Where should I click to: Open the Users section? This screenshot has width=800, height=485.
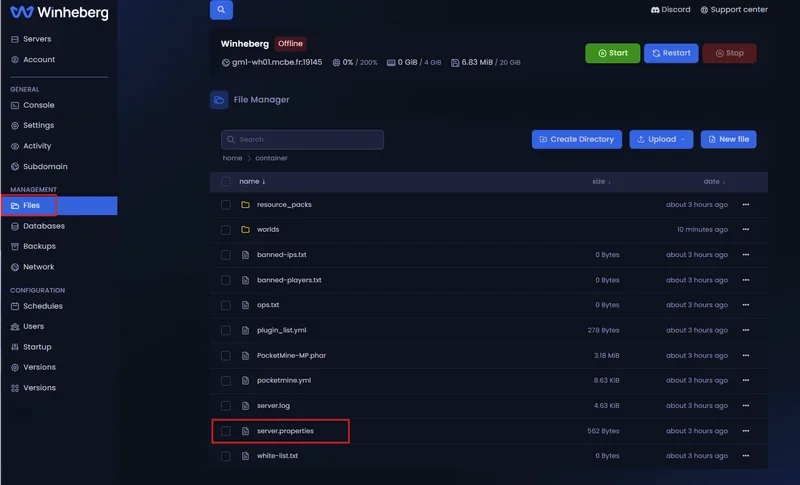[28, 326]
